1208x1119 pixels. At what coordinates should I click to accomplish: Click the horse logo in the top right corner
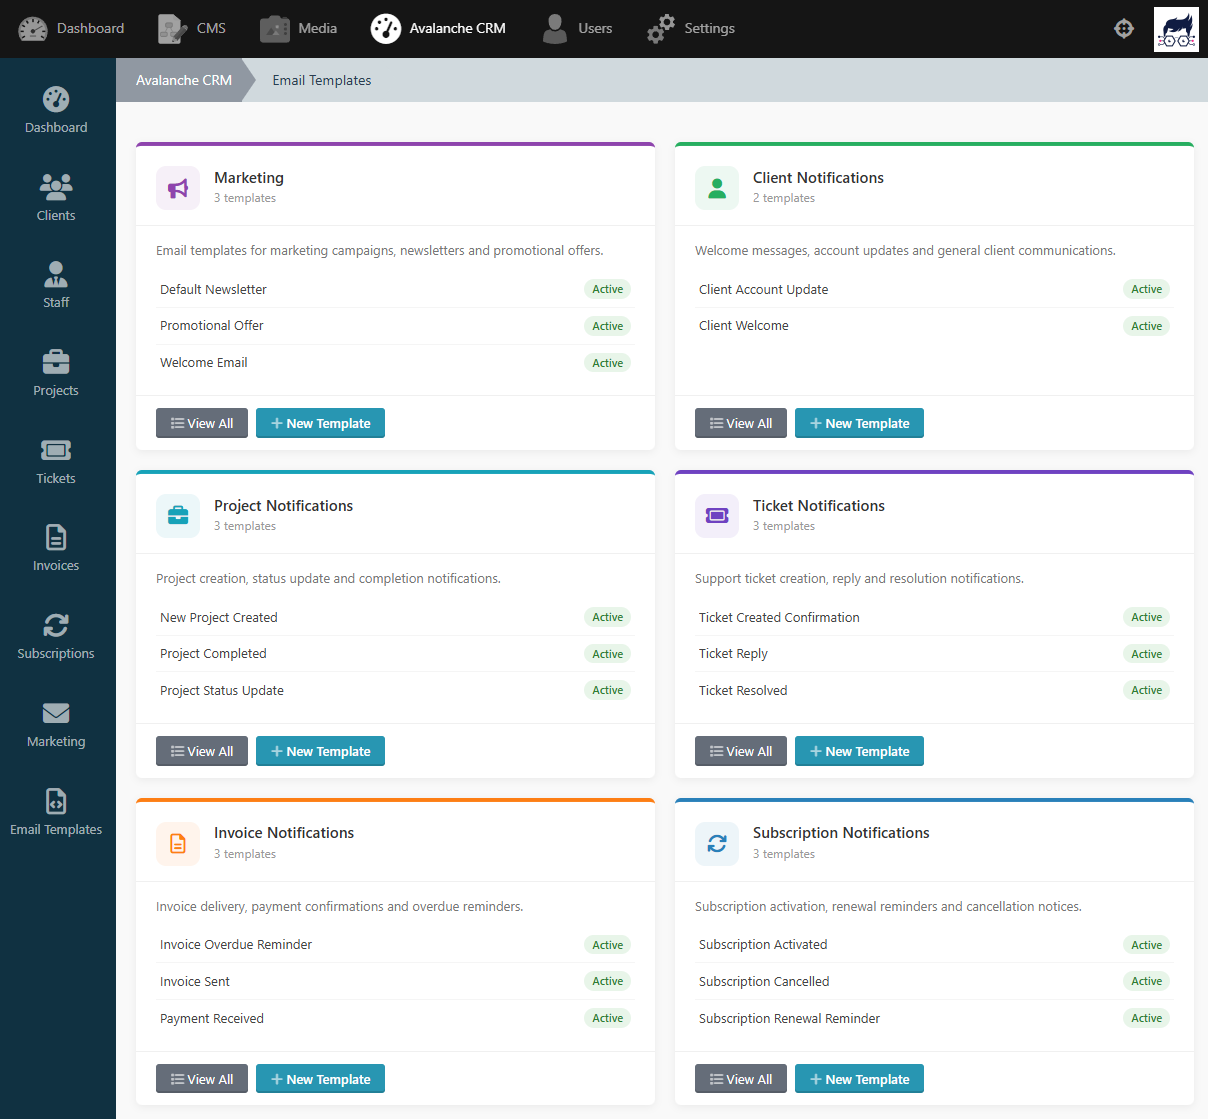pyautogui.click(x=1176, y=28)
